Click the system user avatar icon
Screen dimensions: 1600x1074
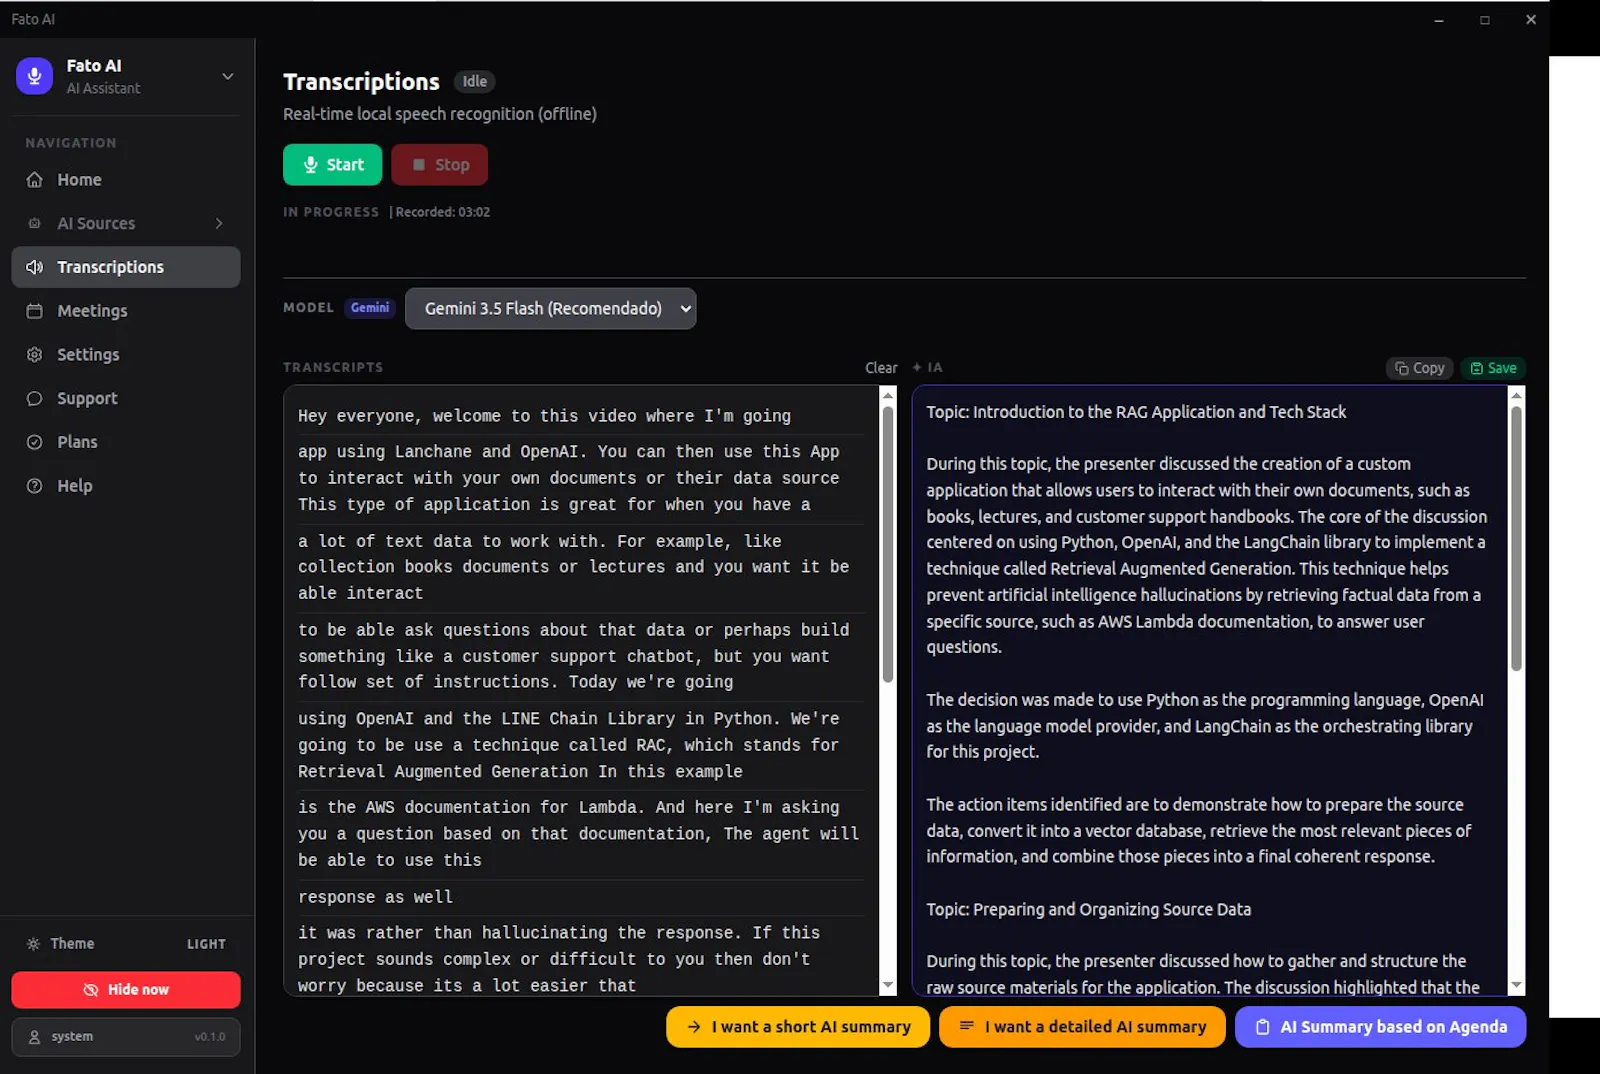pos(34,1037)
